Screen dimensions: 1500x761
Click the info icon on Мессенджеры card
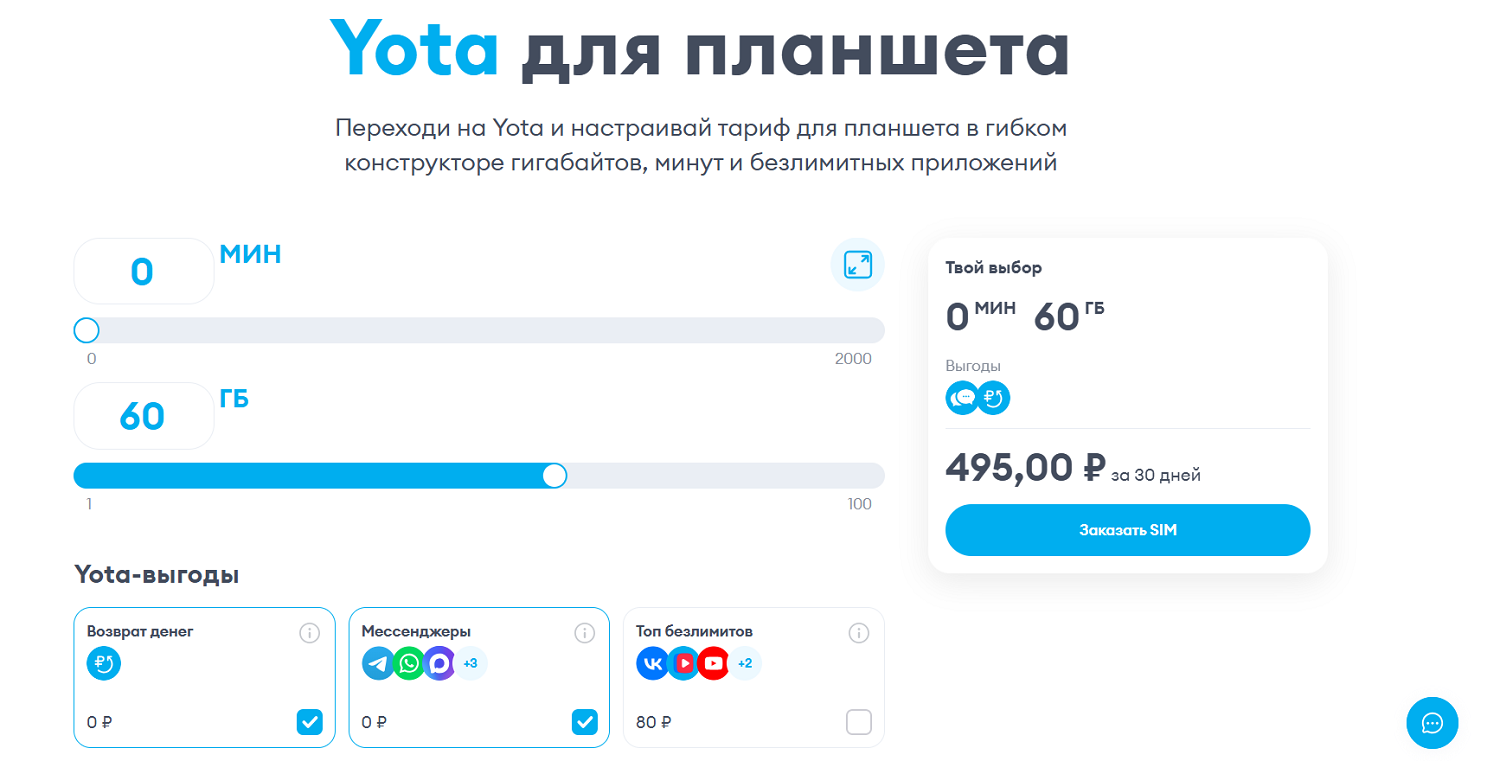(585, 632)
